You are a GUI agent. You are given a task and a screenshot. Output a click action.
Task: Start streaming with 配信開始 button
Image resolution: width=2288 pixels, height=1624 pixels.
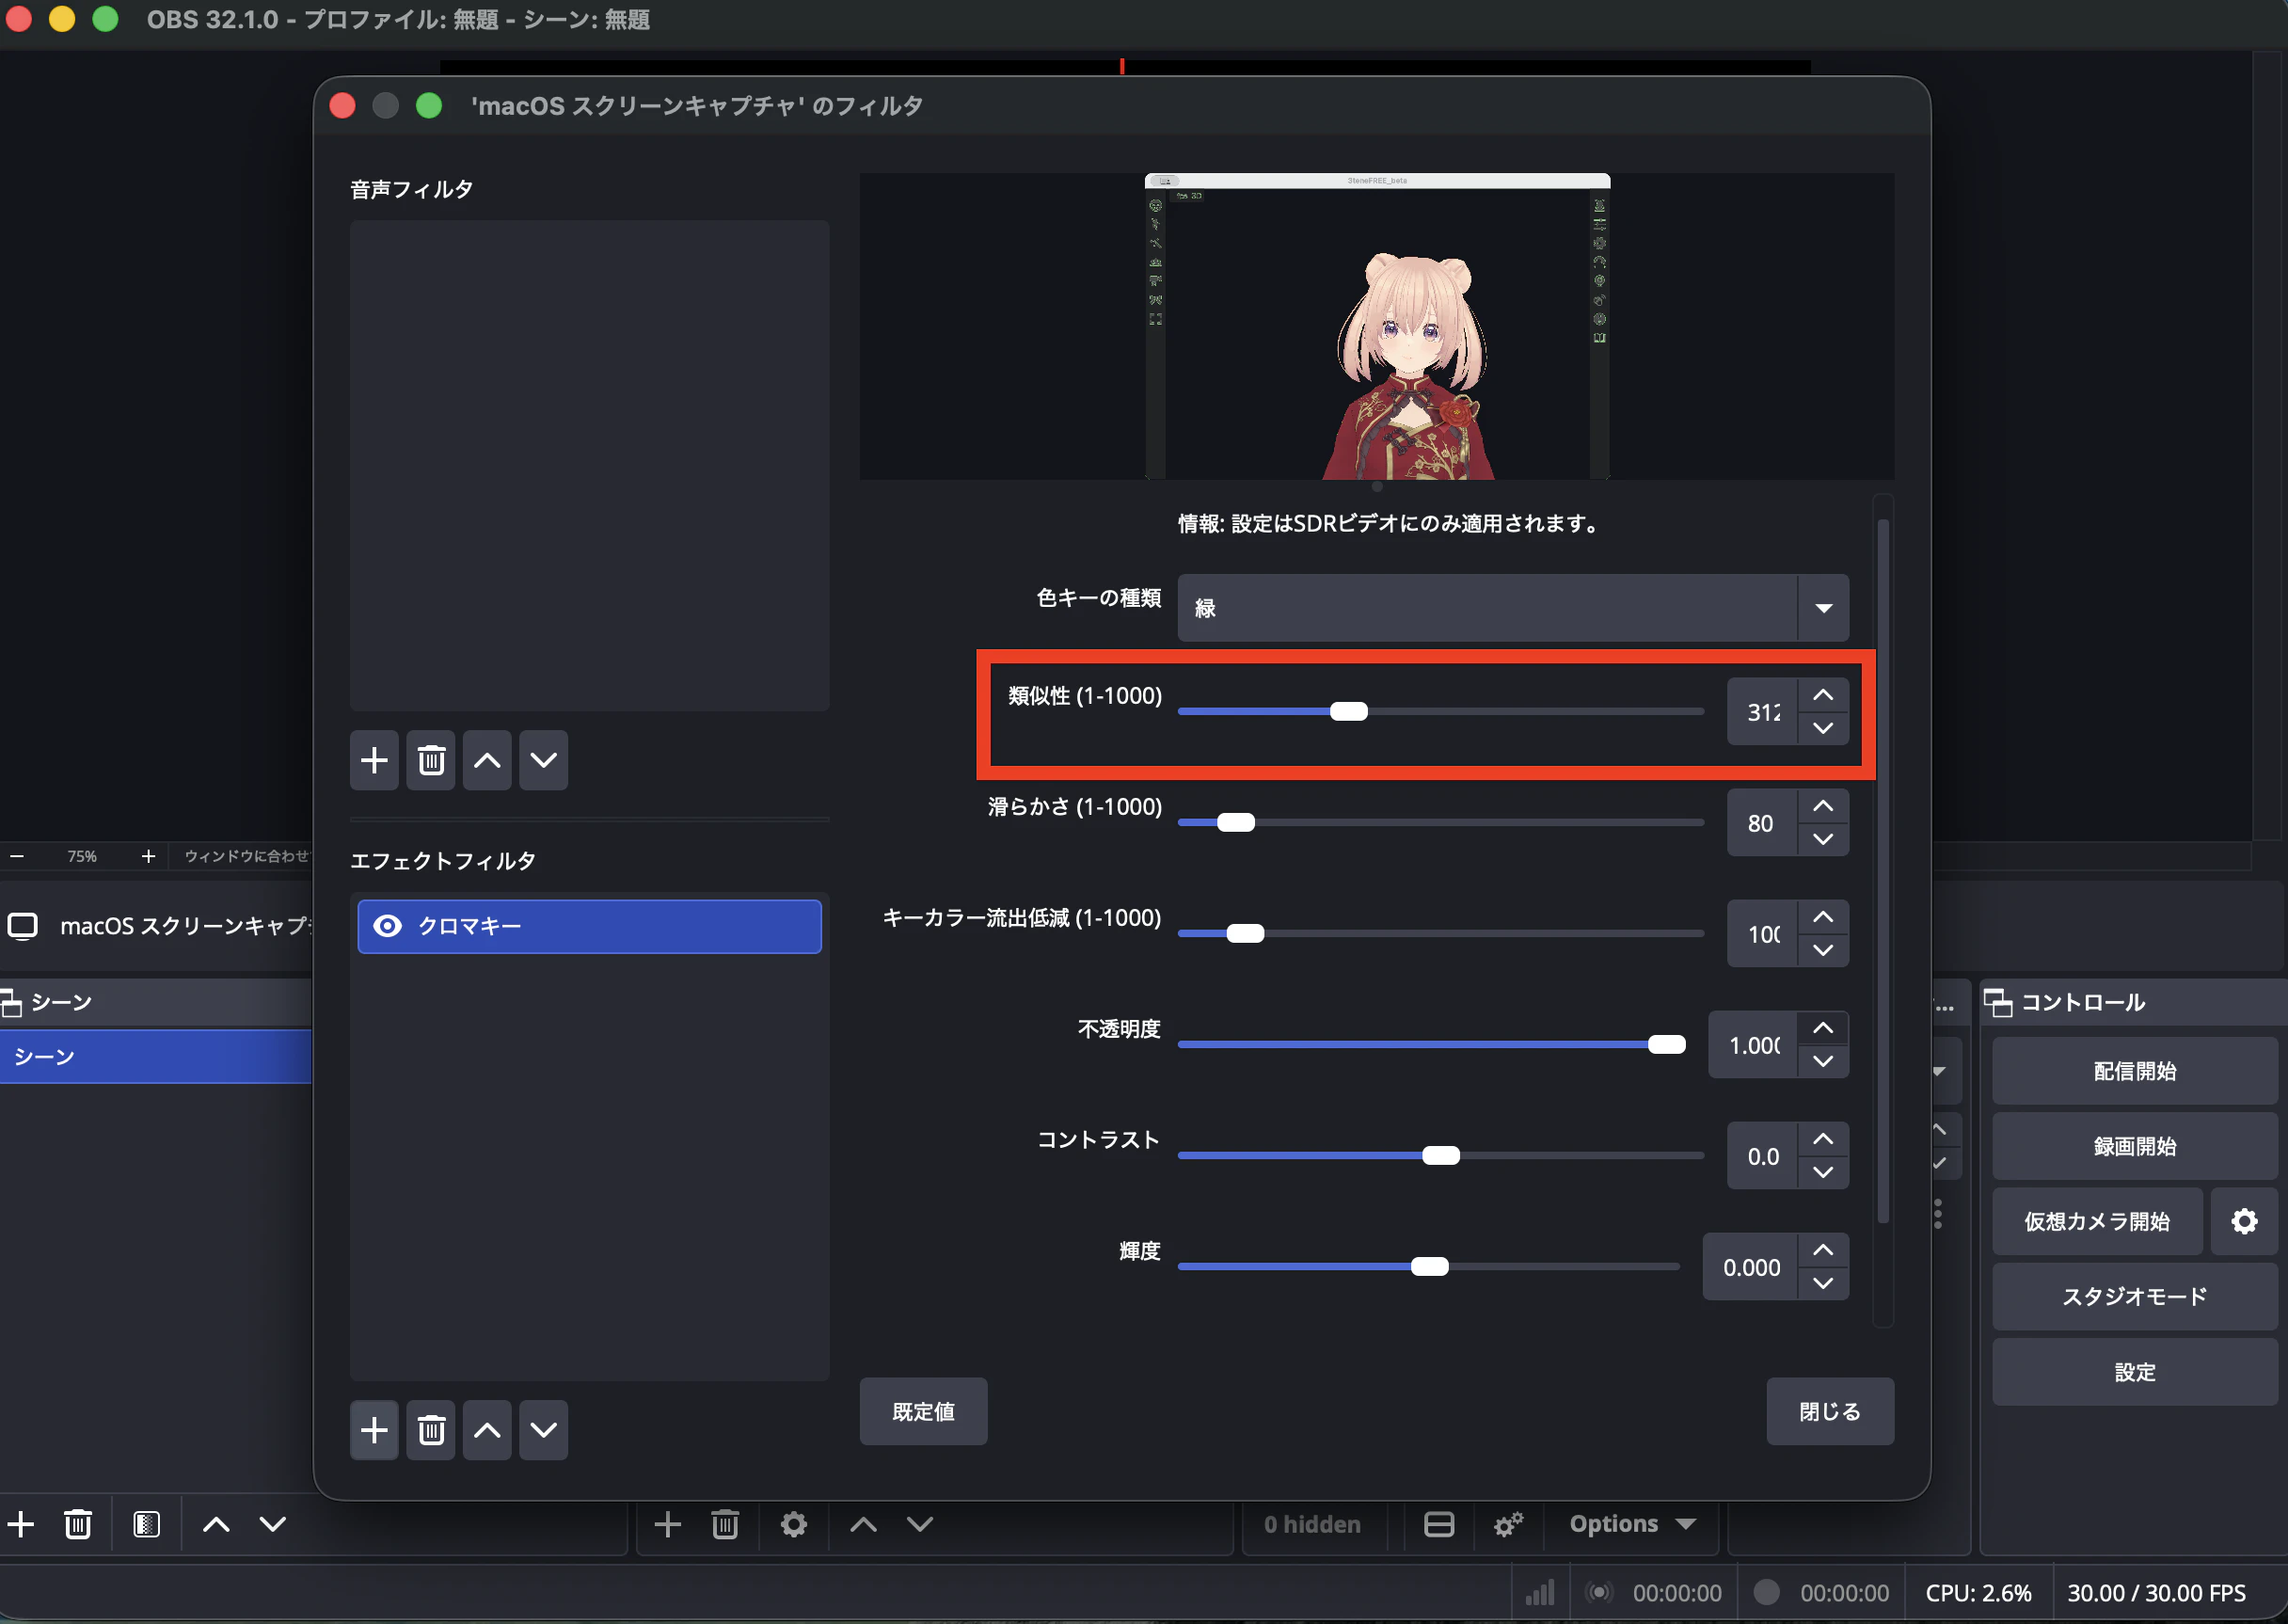pyautogui.click(x=2134, y=1071)
